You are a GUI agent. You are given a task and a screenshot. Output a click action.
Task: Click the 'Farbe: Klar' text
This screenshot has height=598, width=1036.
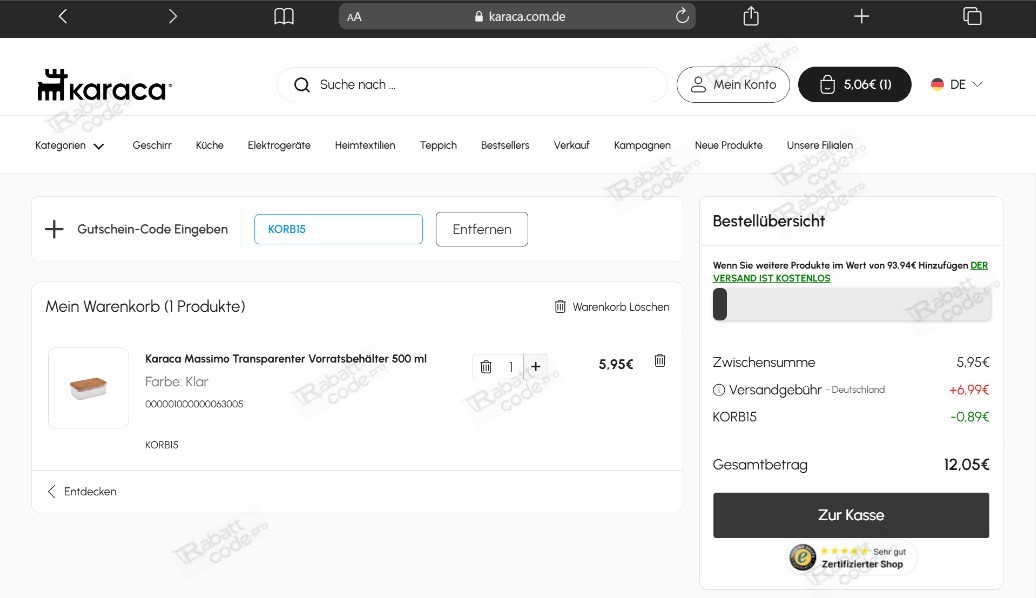pos(176,382)
